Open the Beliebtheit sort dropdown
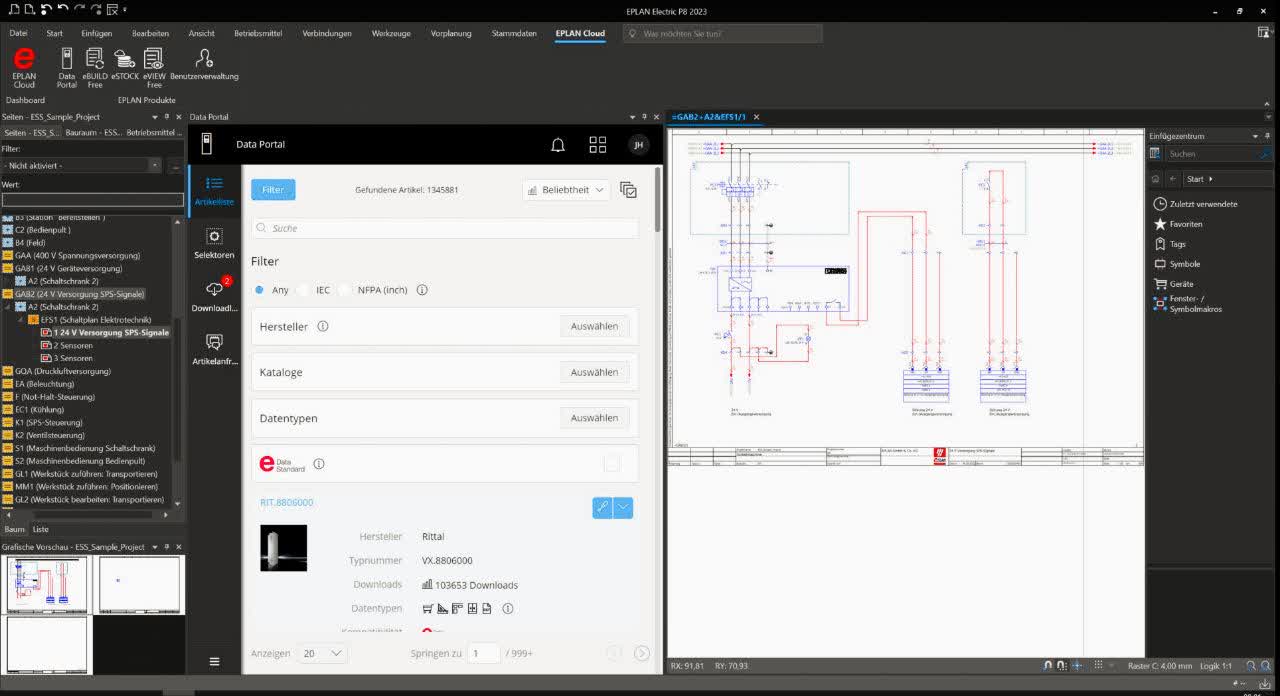The width and height of the screenshot is (1280, 696). pos(566,190)
